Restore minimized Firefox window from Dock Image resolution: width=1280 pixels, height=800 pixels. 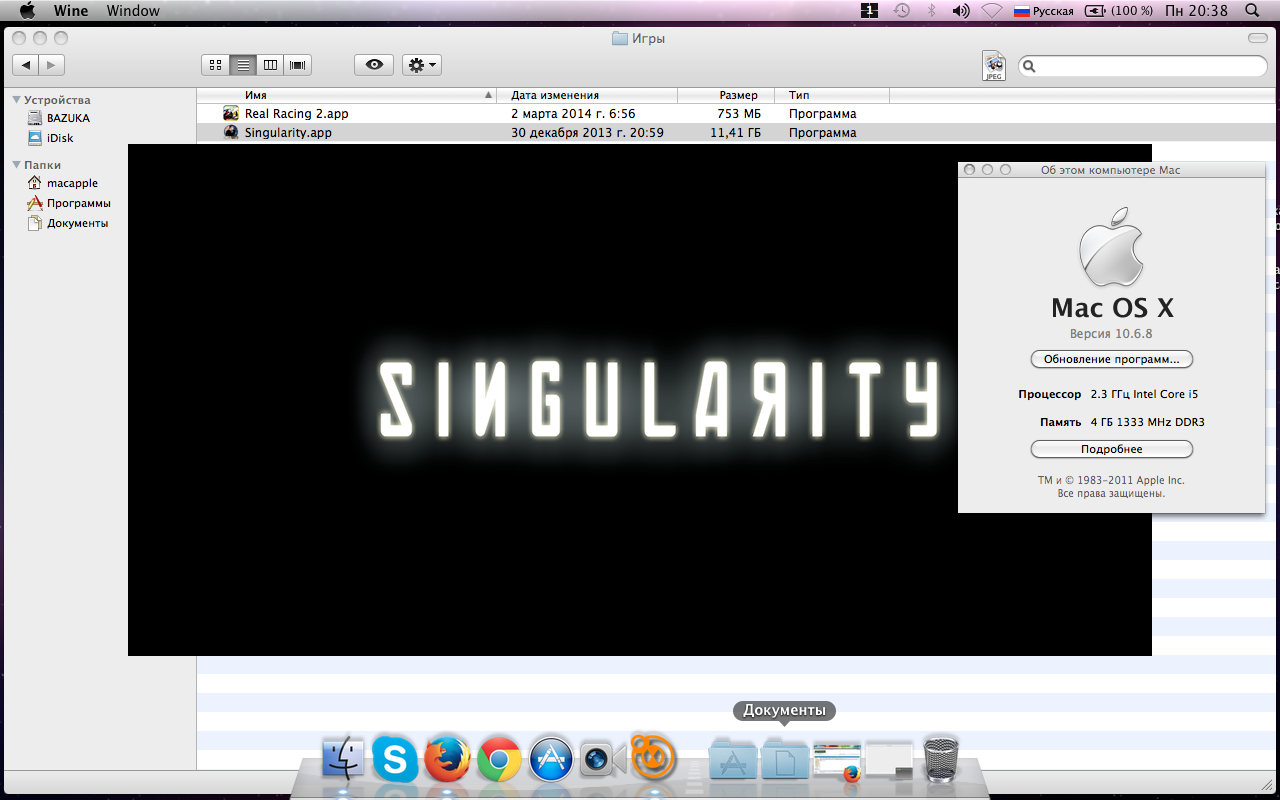pyautogui.click(x=837, y=761)
